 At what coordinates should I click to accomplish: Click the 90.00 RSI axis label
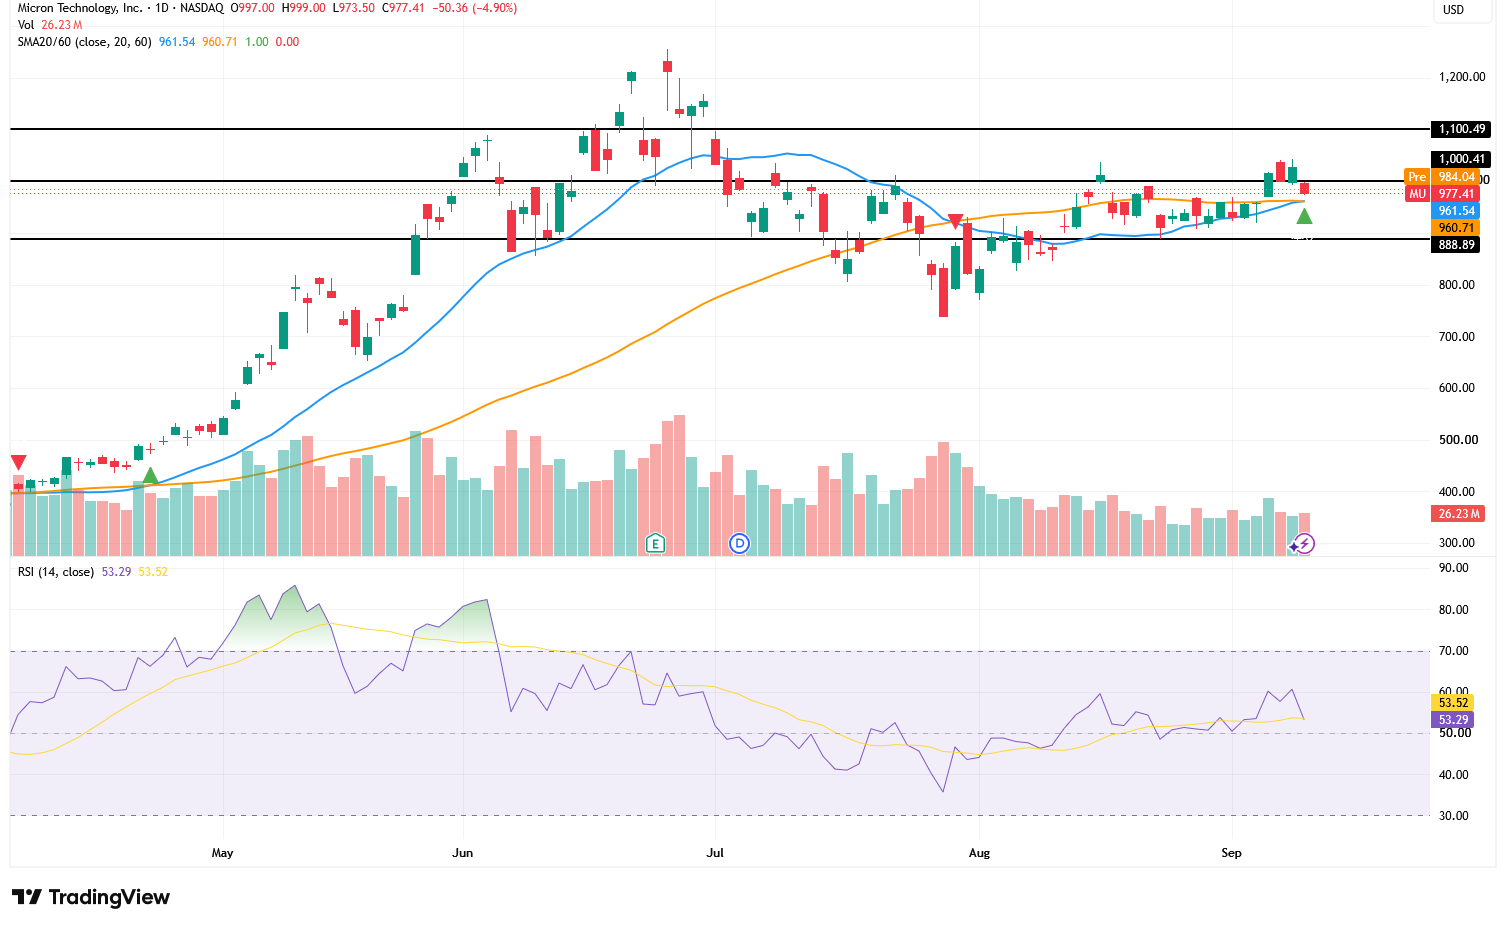1453,568
